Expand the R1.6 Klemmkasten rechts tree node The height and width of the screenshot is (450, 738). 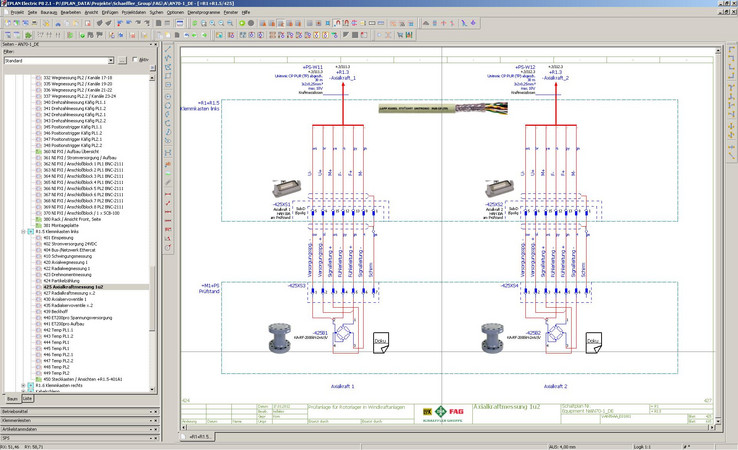(x=23, y=385)
